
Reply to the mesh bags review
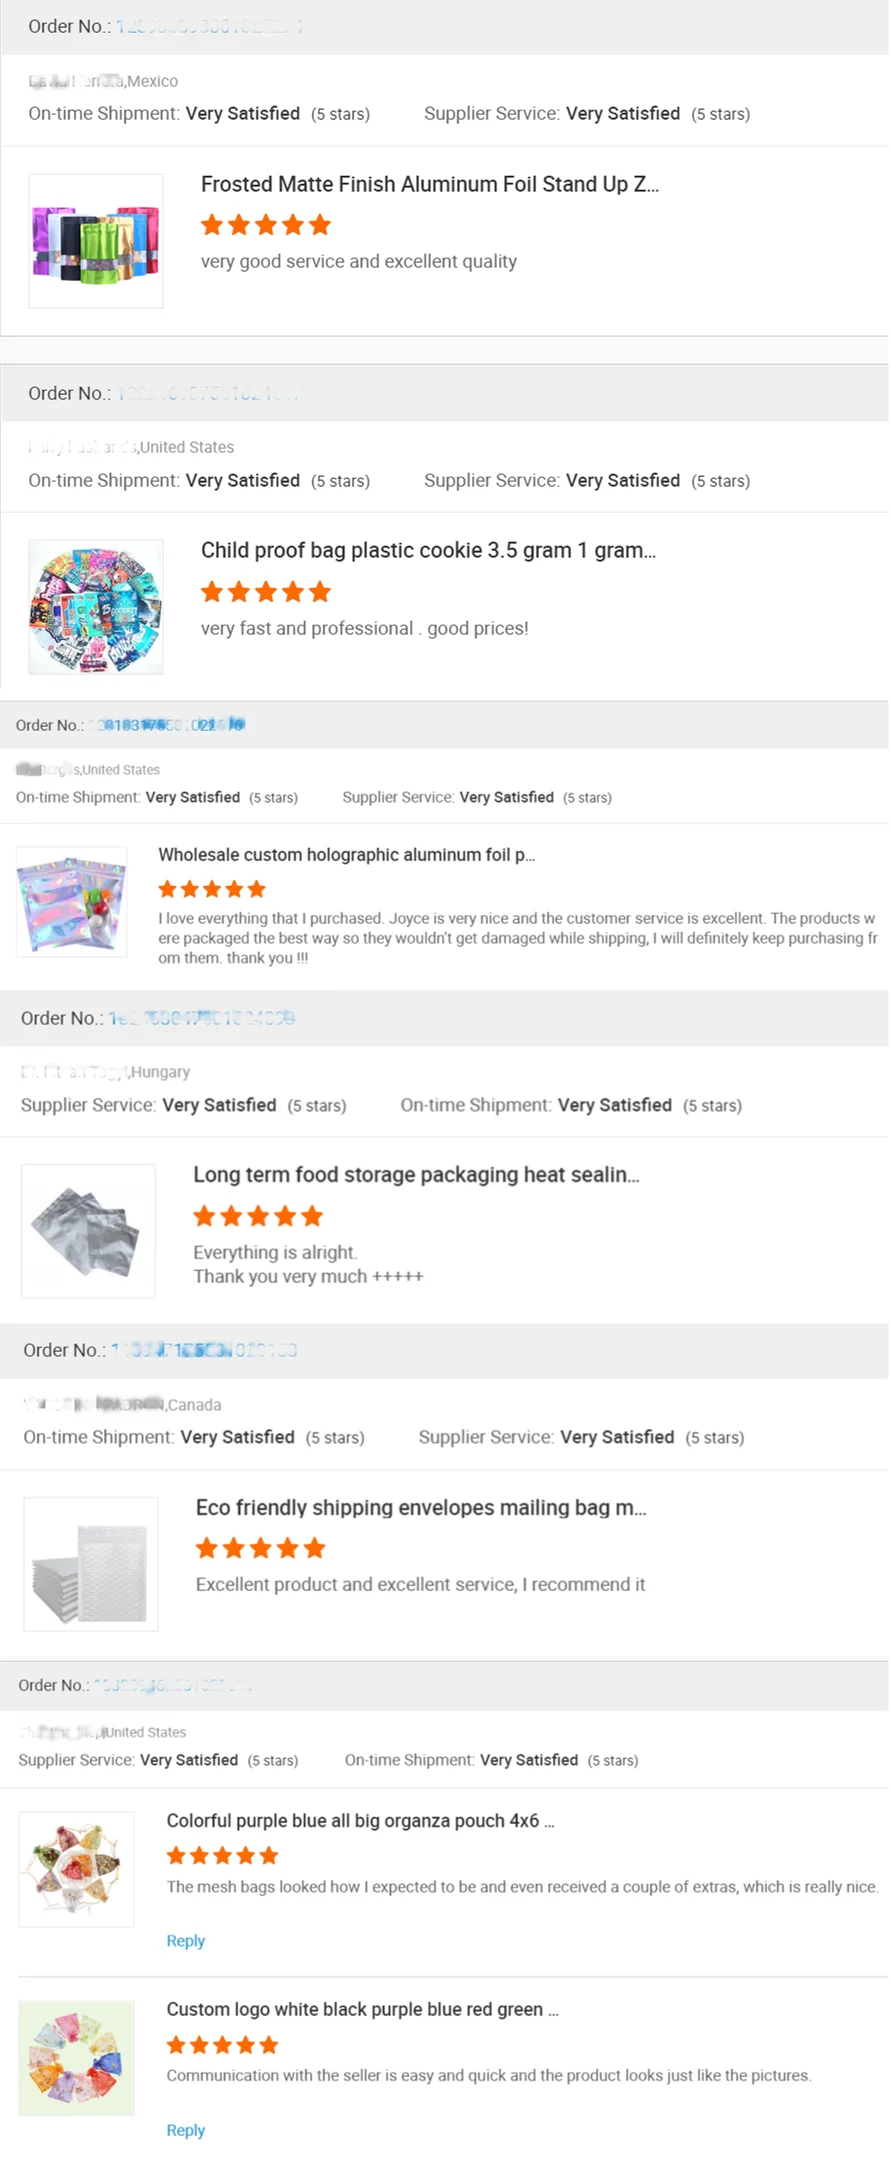click(186, 1941)
